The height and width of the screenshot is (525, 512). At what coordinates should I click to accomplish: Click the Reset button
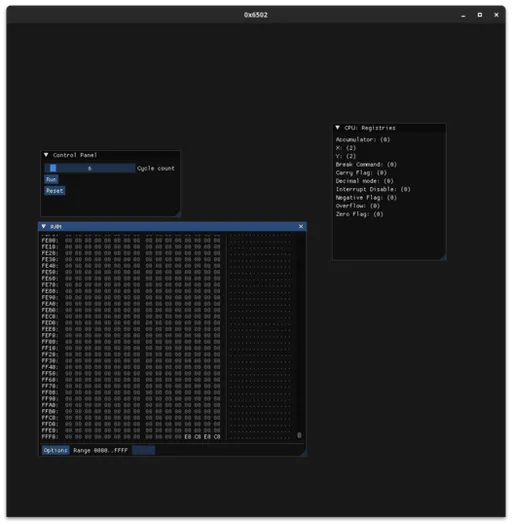[x=55, y=191]
